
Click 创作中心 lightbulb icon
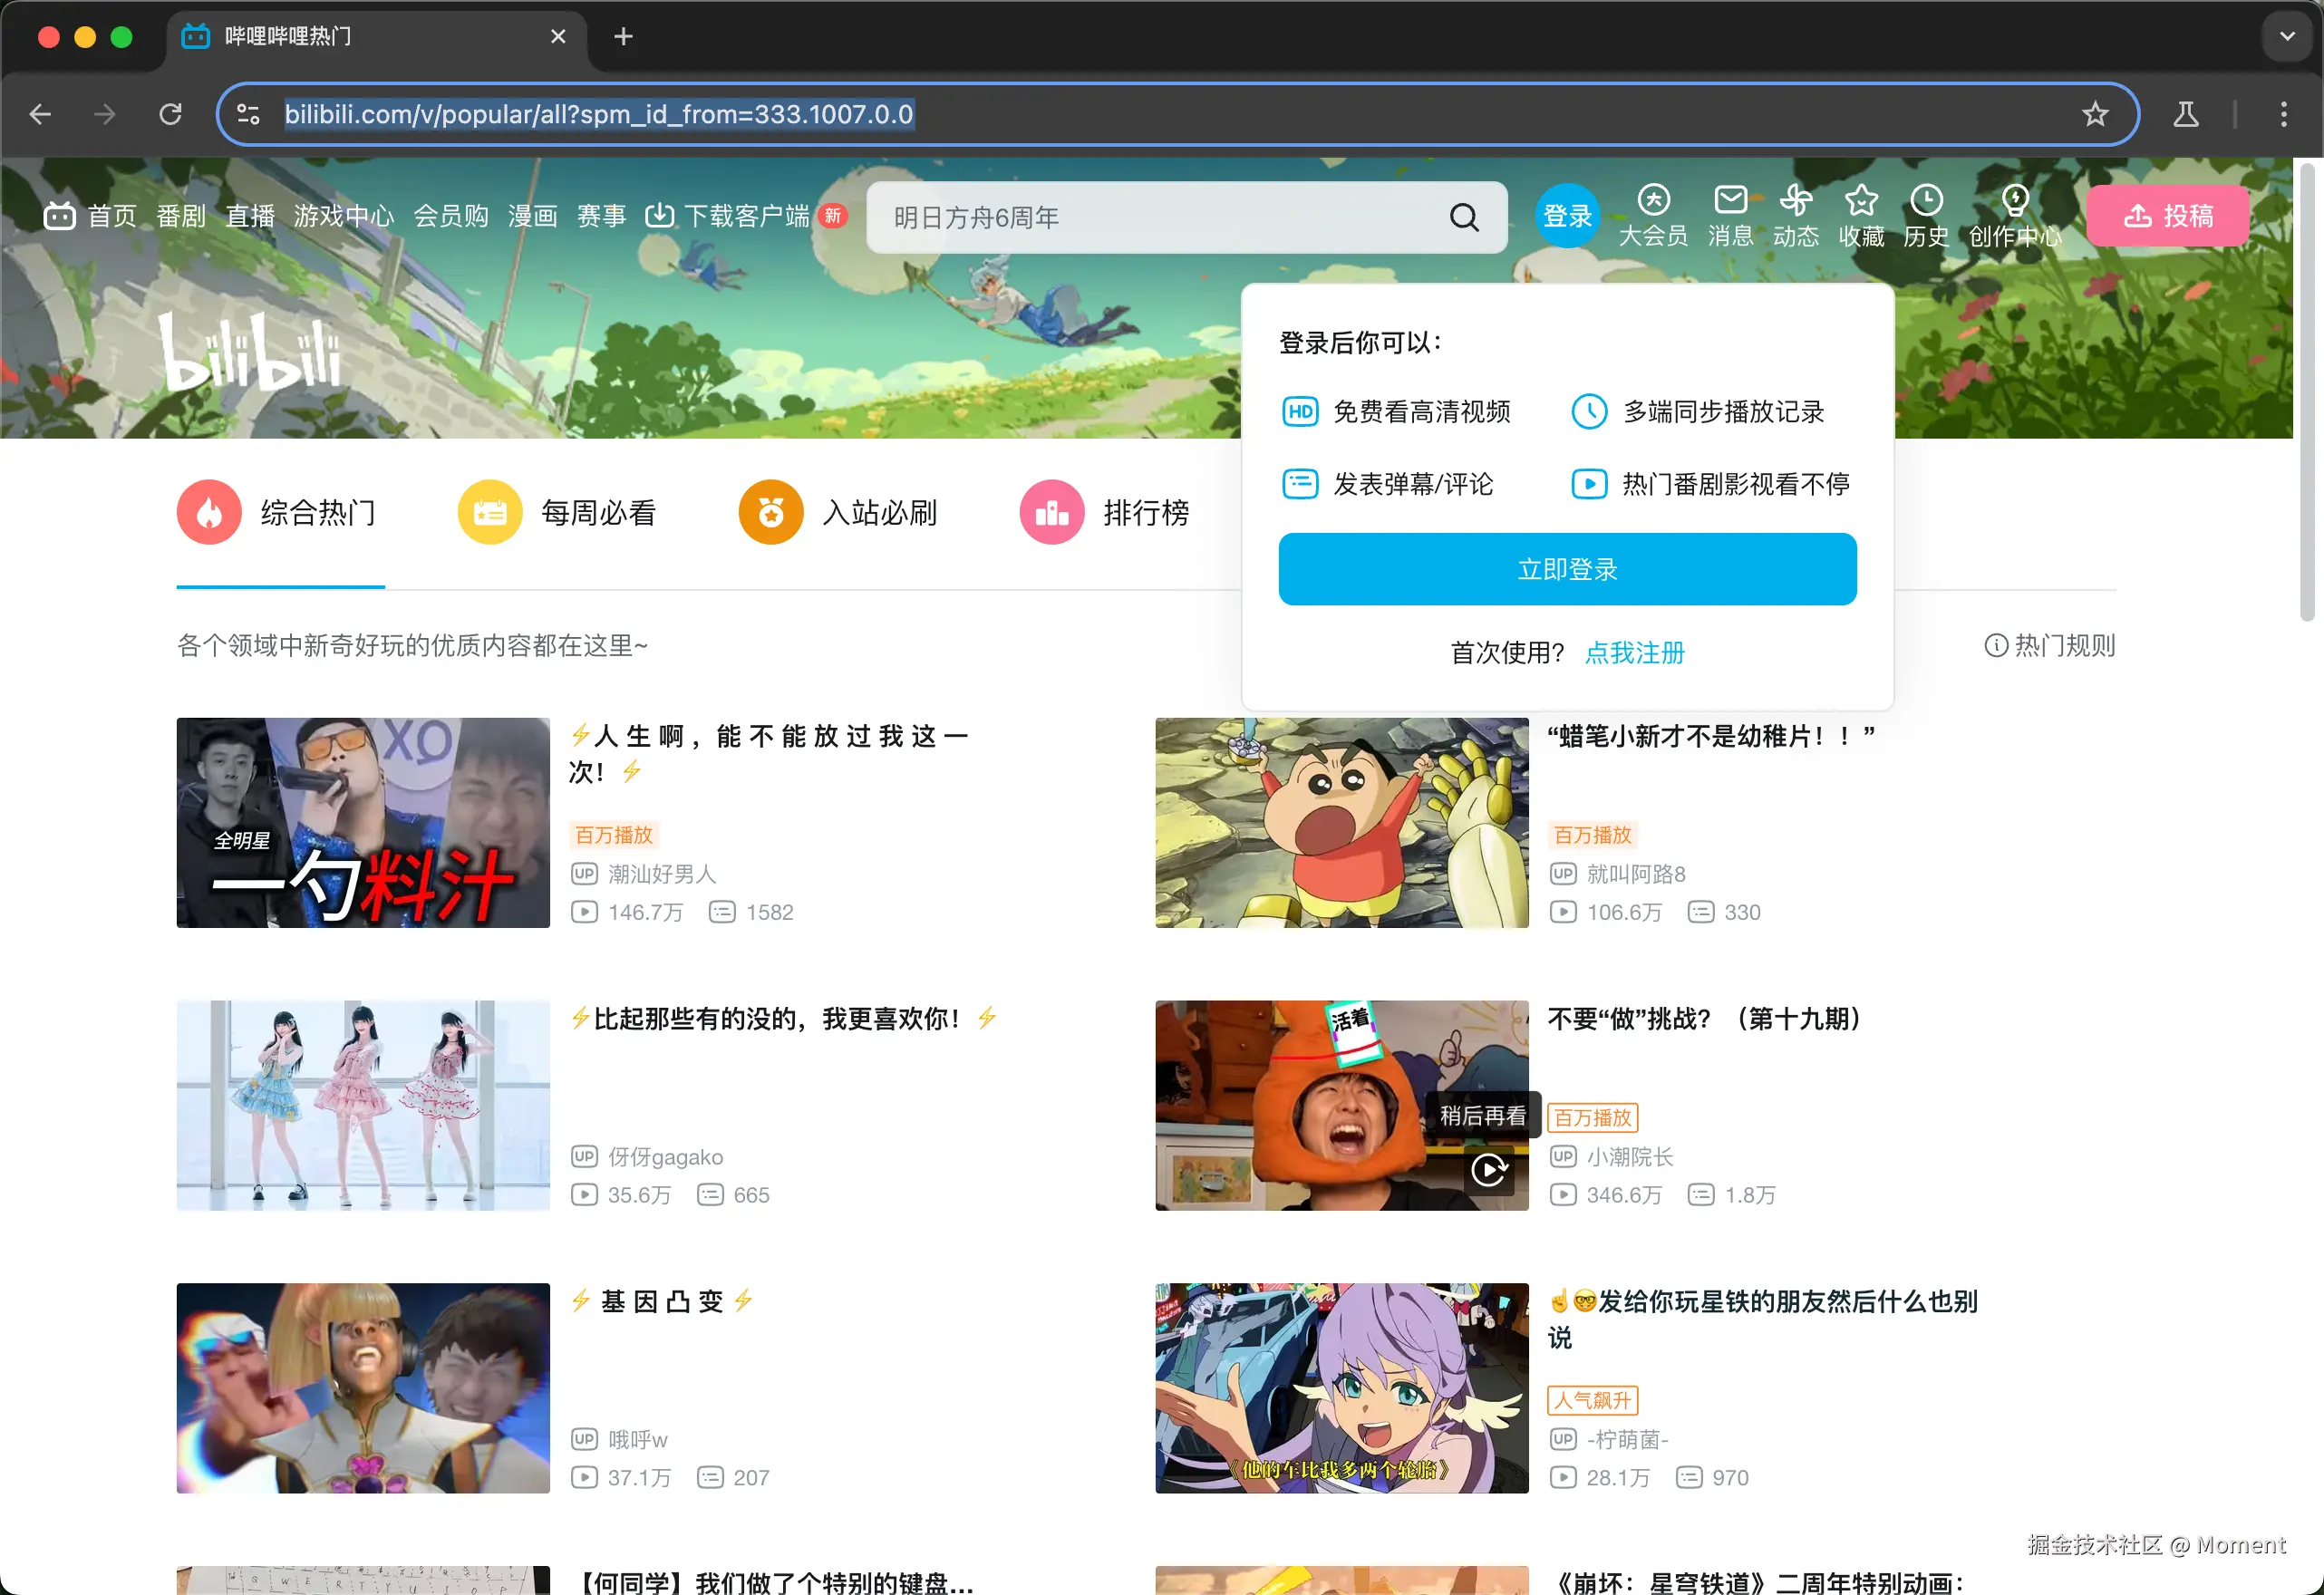pyautogui.click(x=2014, y=200)
